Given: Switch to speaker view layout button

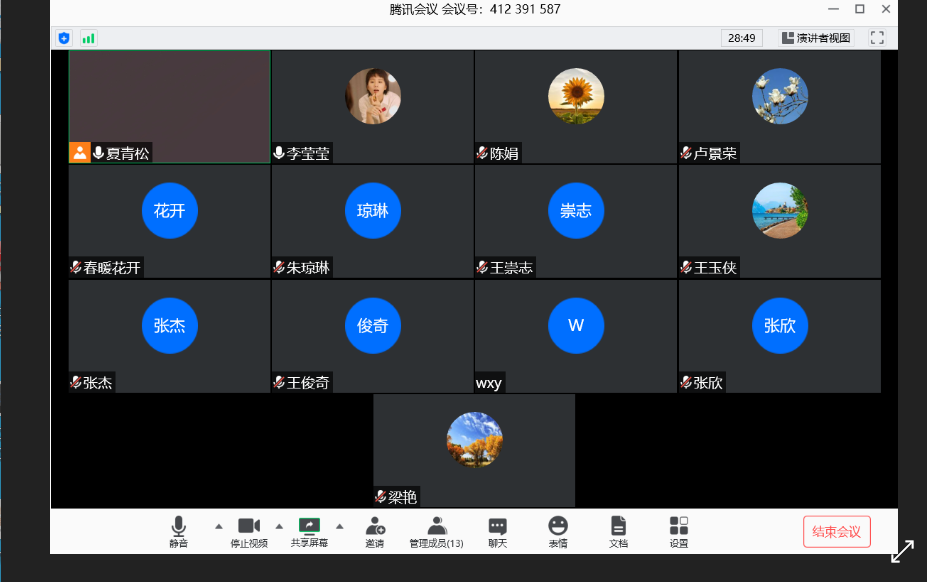Looking at the screenshot, I should pos(816,38).
